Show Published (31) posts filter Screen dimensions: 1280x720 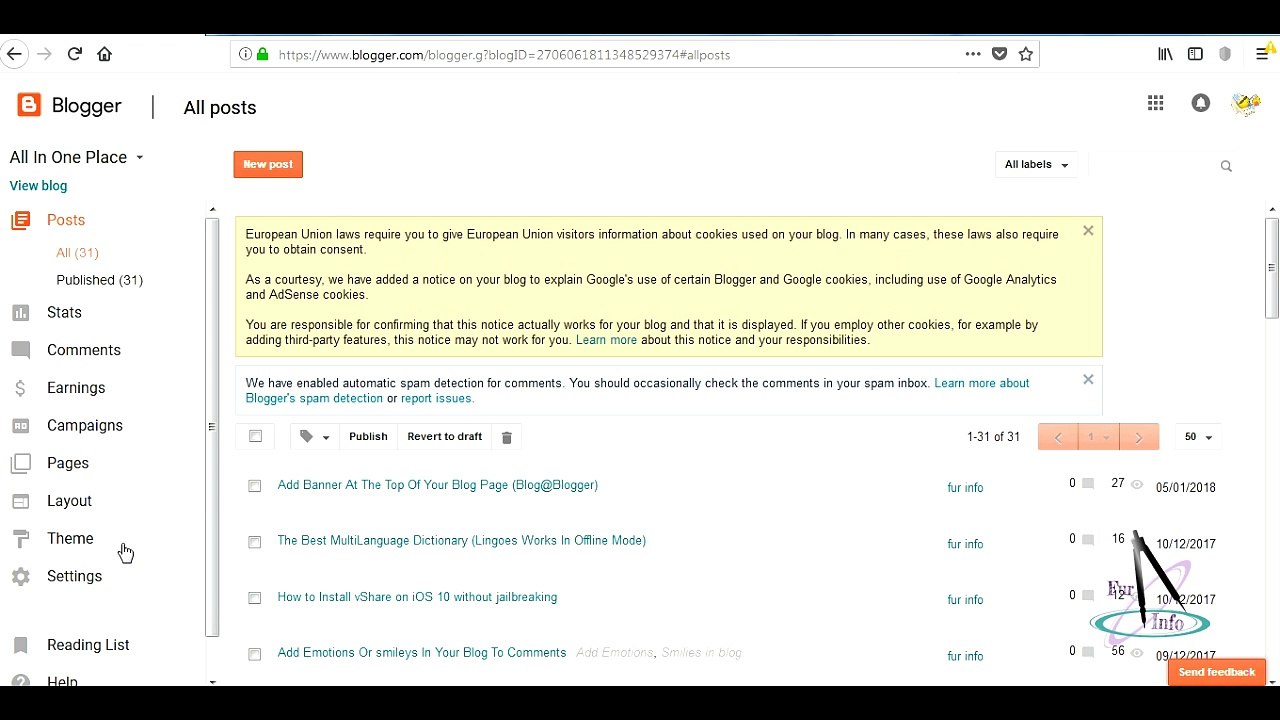99,280
